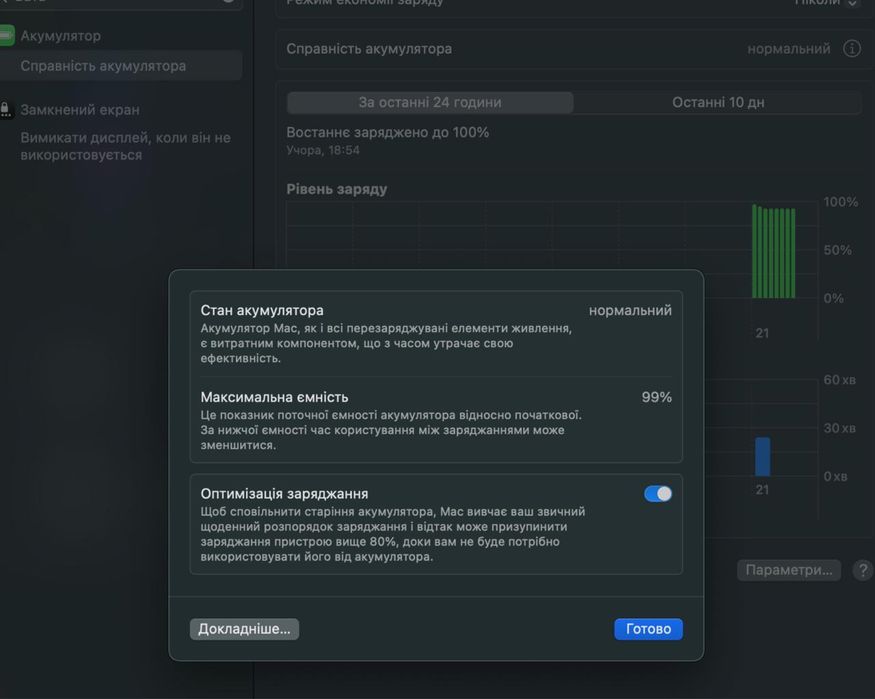
Task: Click the 50% chart axis label
Action: click(837, 250)
